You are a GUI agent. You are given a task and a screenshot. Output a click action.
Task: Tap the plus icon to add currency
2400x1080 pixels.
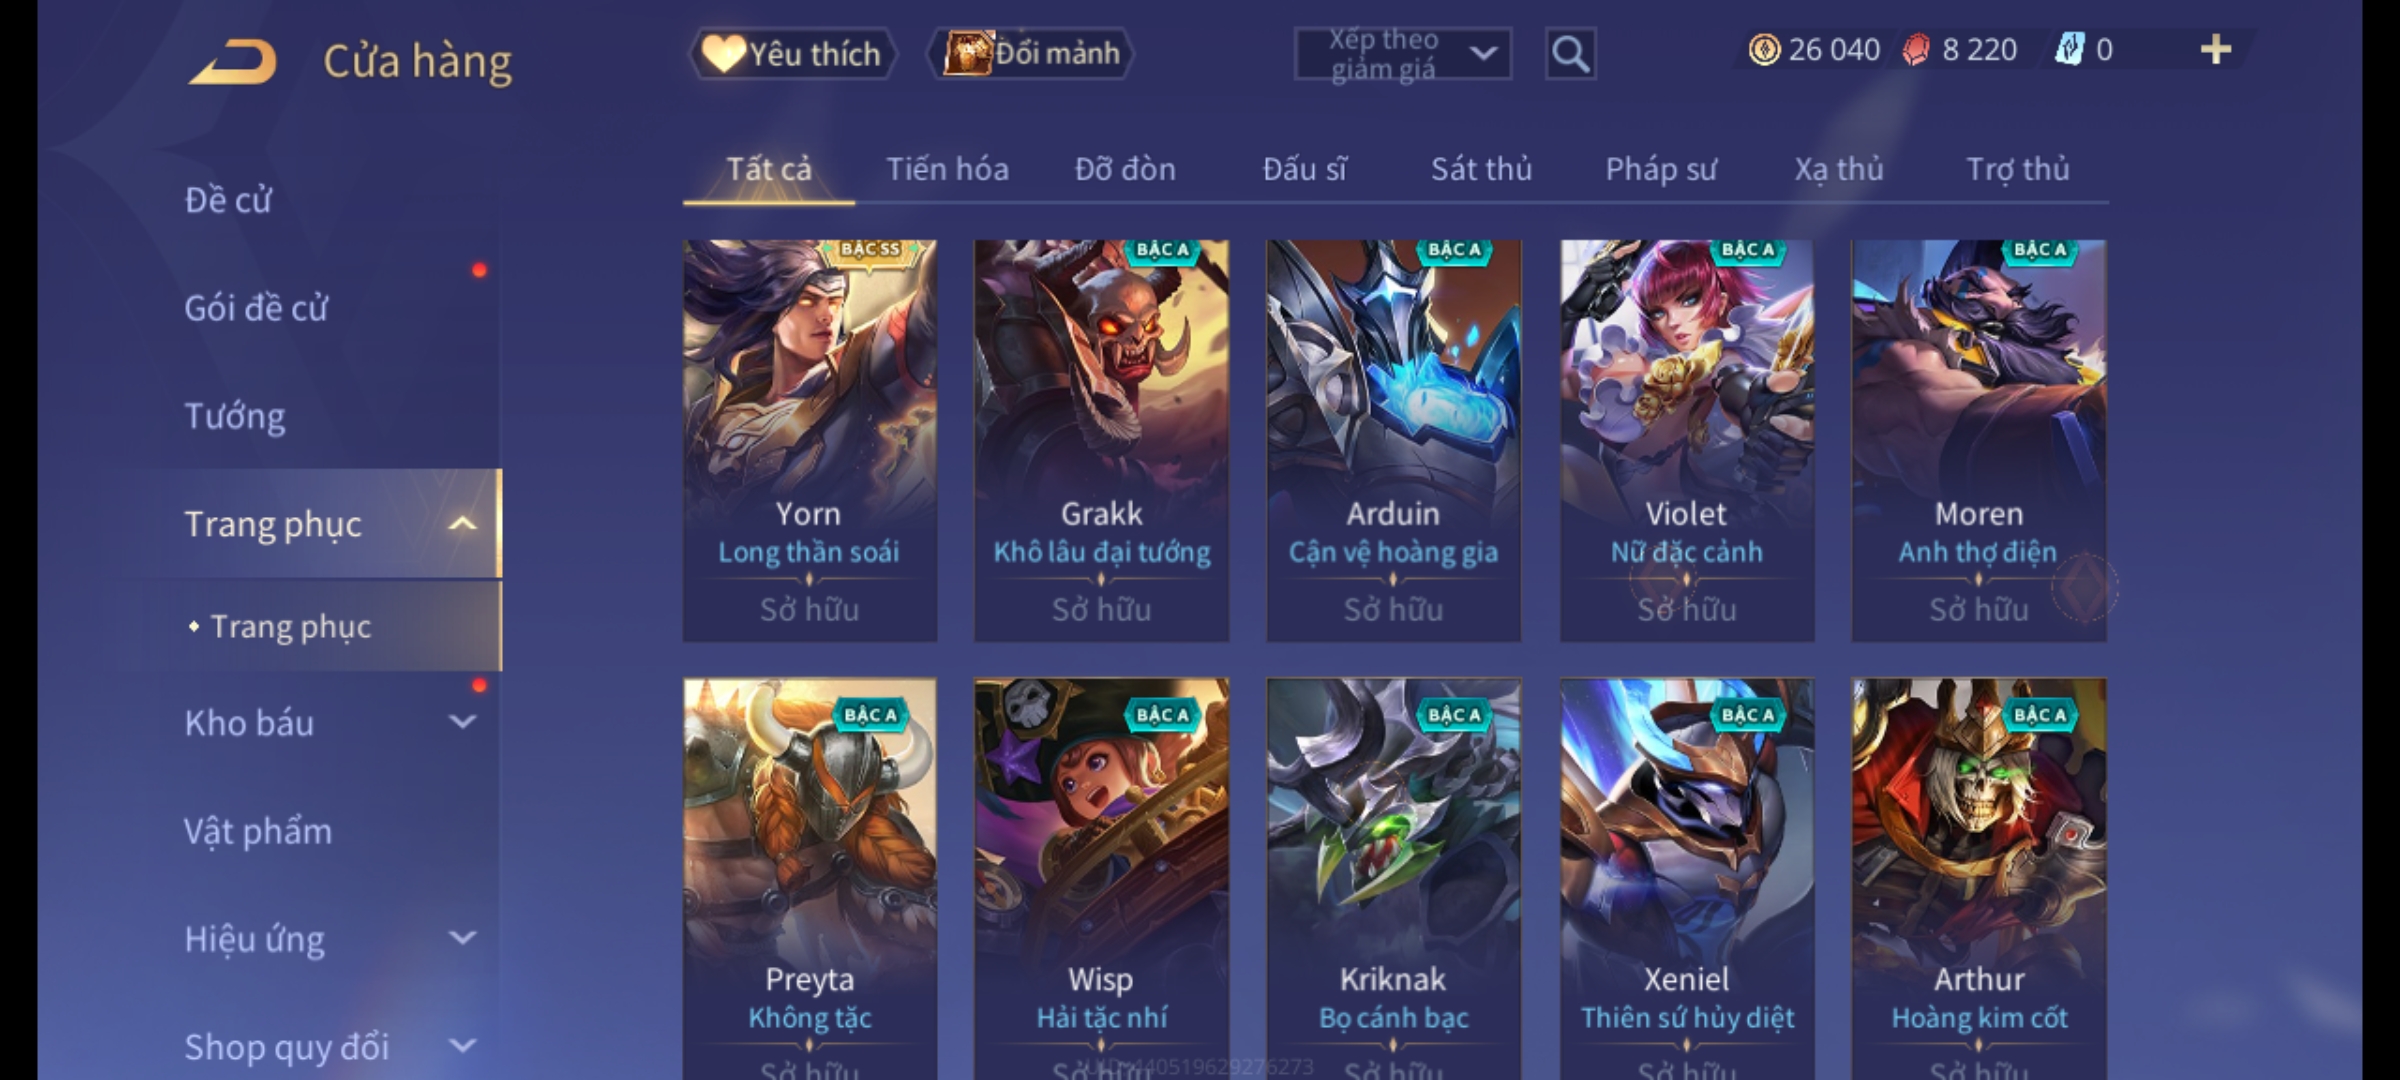pyautogui.click(x=2216, y=49)
